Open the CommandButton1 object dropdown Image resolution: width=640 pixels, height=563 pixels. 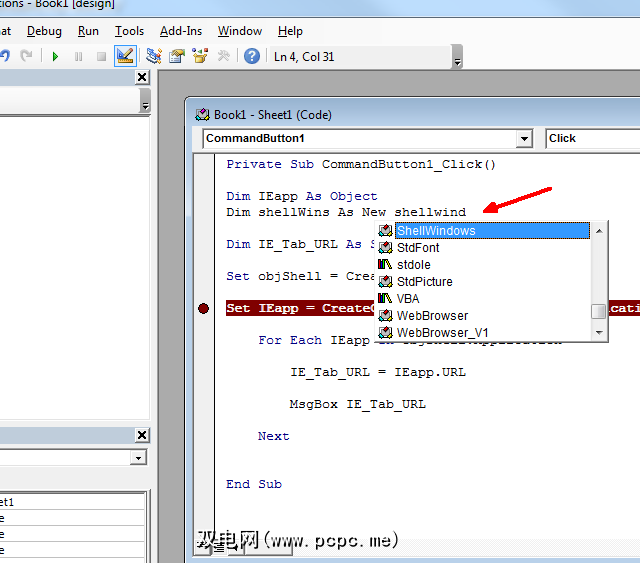click(x=524, y=139)
